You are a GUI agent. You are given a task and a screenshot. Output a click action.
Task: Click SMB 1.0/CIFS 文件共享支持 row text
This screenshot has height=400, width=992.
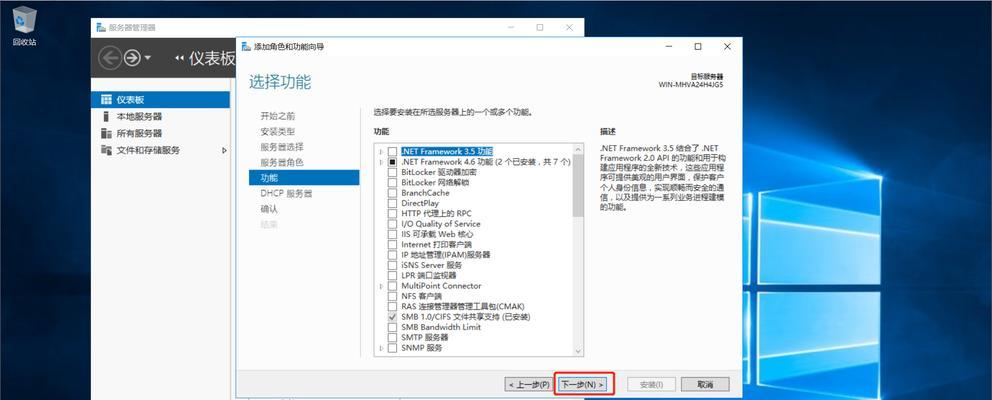466,316
